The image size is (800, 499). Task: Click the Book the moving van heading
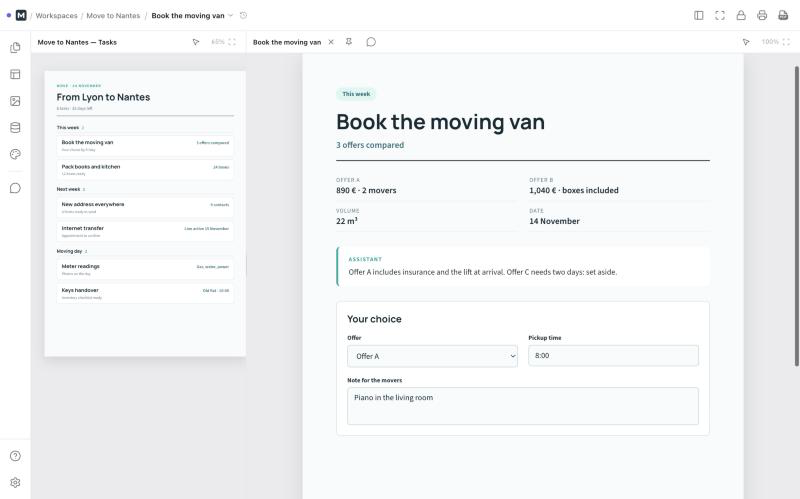coord(440,122)
